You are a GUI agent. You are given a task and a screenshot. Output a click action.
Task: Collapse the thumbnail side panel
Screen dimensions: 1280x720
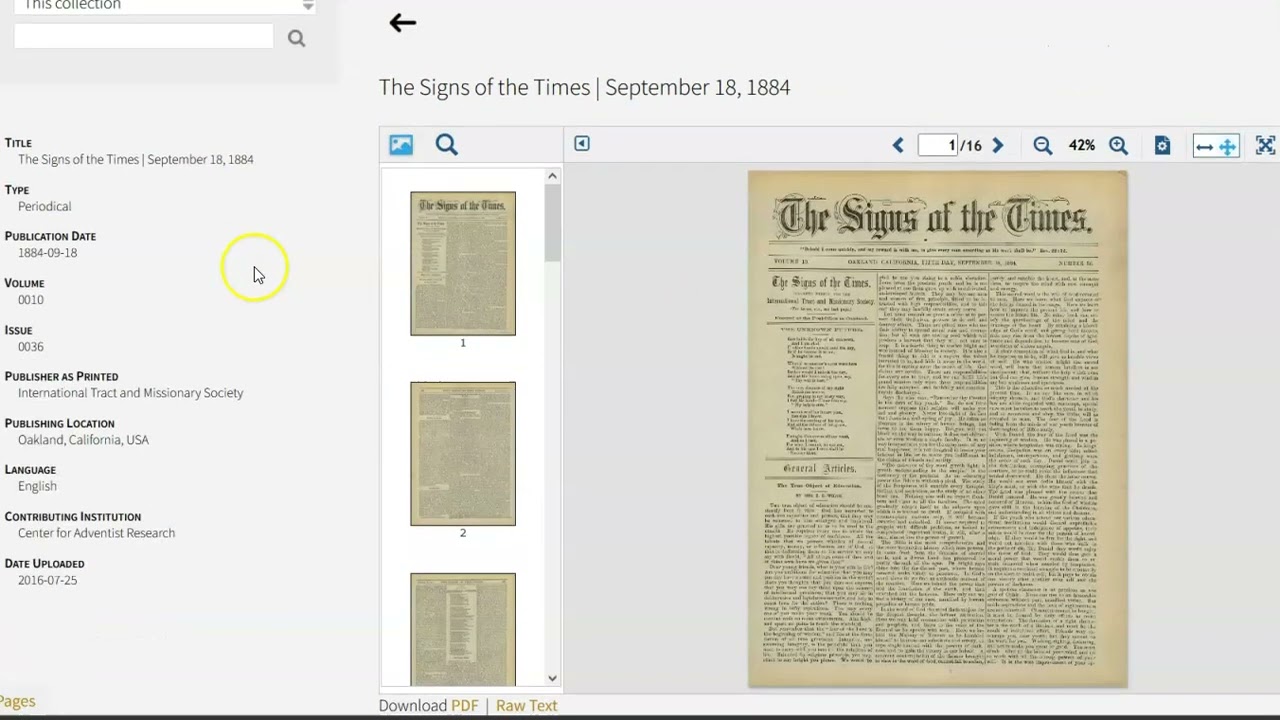(582, 144)
